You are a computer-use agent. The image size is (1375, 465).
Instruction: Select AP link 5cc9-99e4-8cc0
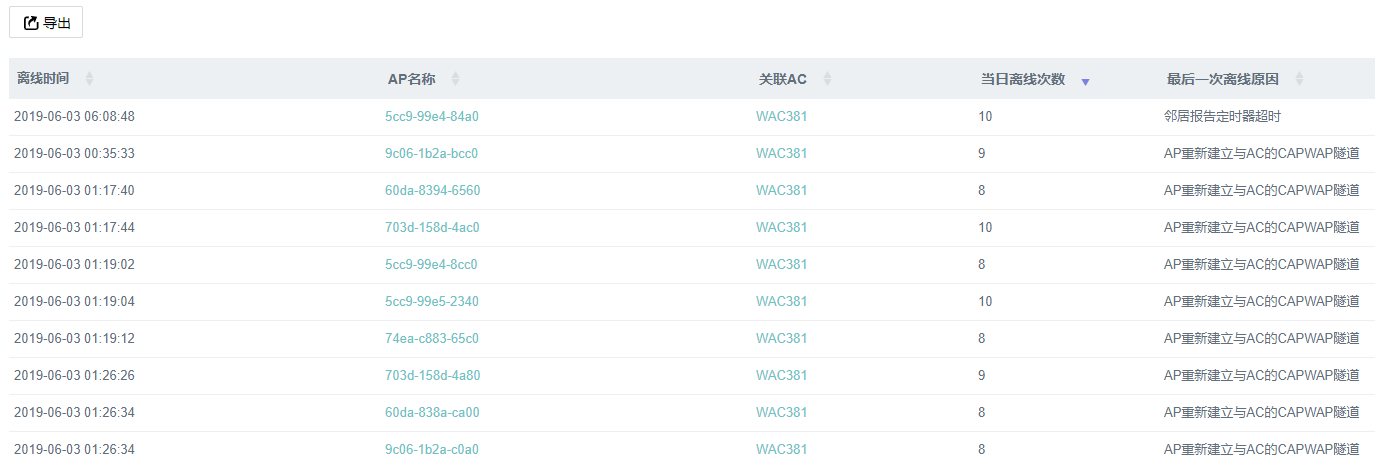point(431,264)
